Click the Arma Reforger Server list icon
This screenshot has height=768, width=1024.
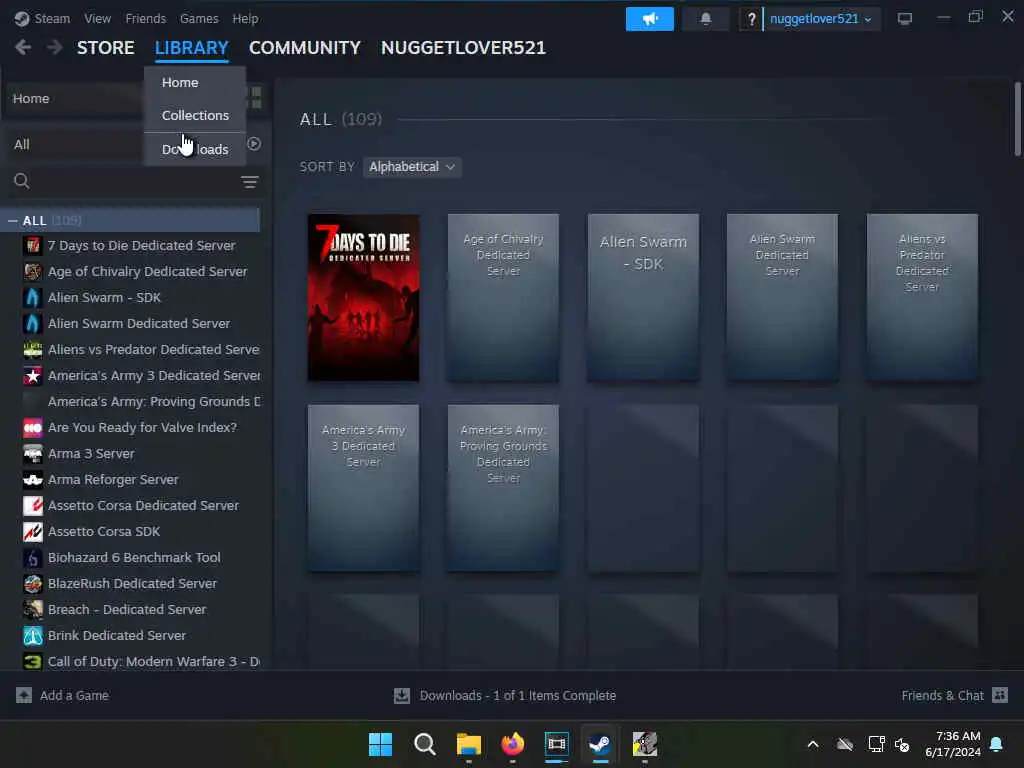[x=33, y=480]
